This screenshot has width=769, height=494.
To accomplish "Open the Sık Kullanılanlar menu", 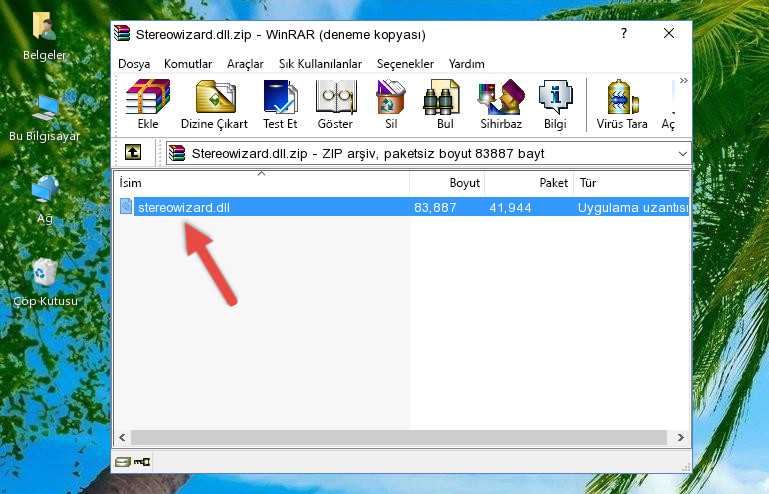I will point(320,64).
